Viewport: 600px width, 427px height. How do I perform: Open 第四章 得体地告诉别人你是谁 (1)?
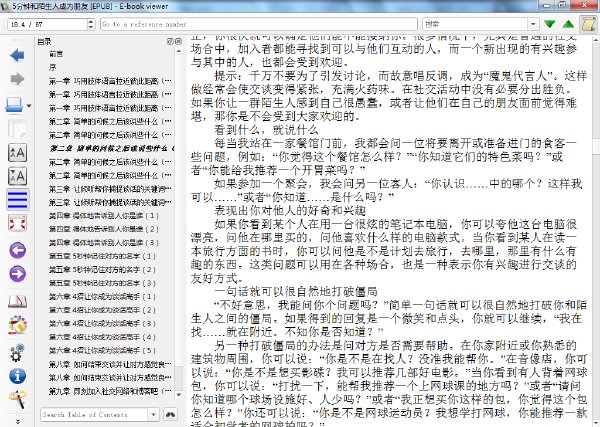click(103, 216)
